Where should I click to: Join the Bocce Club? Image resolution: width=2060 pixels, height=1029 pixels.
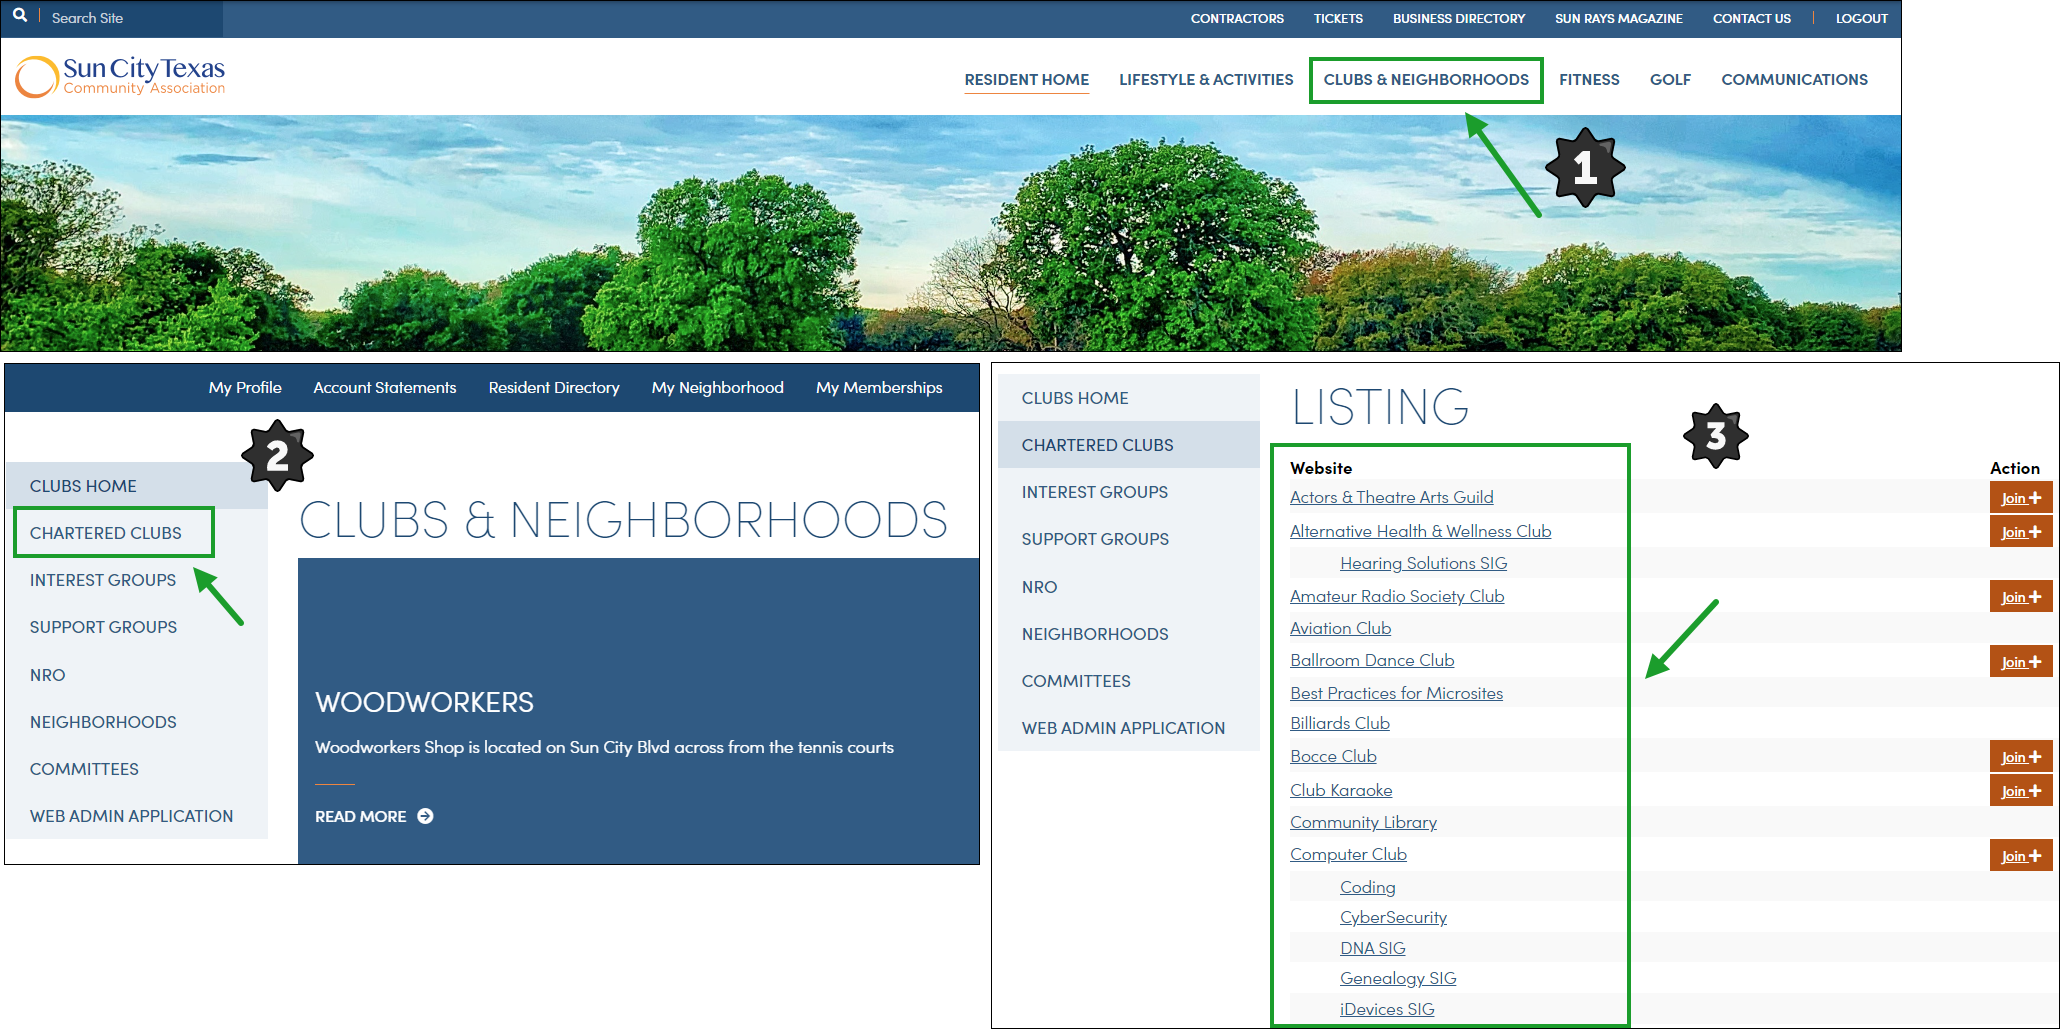pyautogui.click(x=2021, y=756)
